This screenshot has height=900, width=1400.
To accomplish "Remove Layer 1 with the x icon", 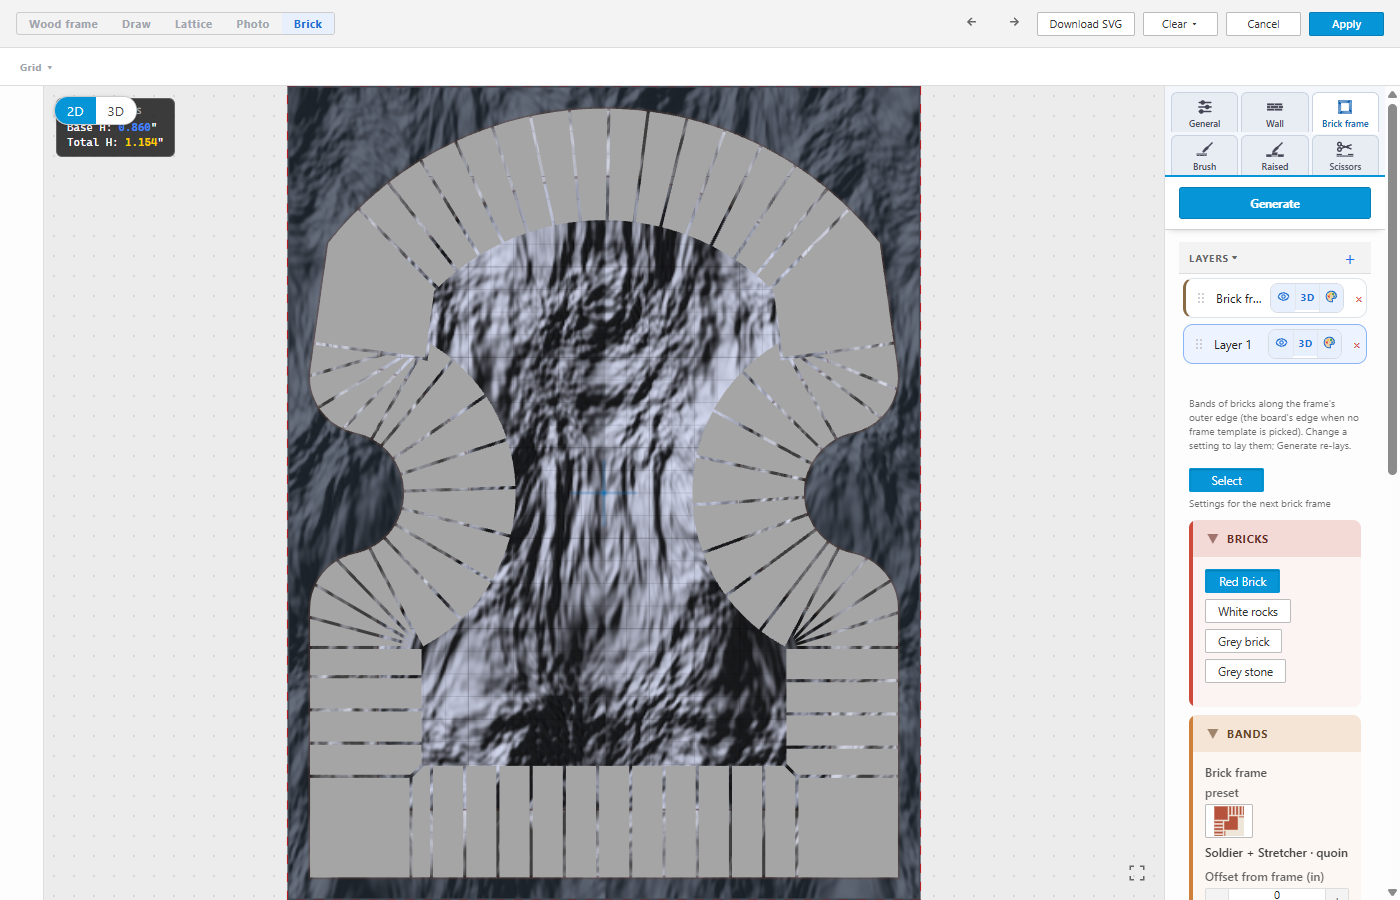I will (1356, 345).
